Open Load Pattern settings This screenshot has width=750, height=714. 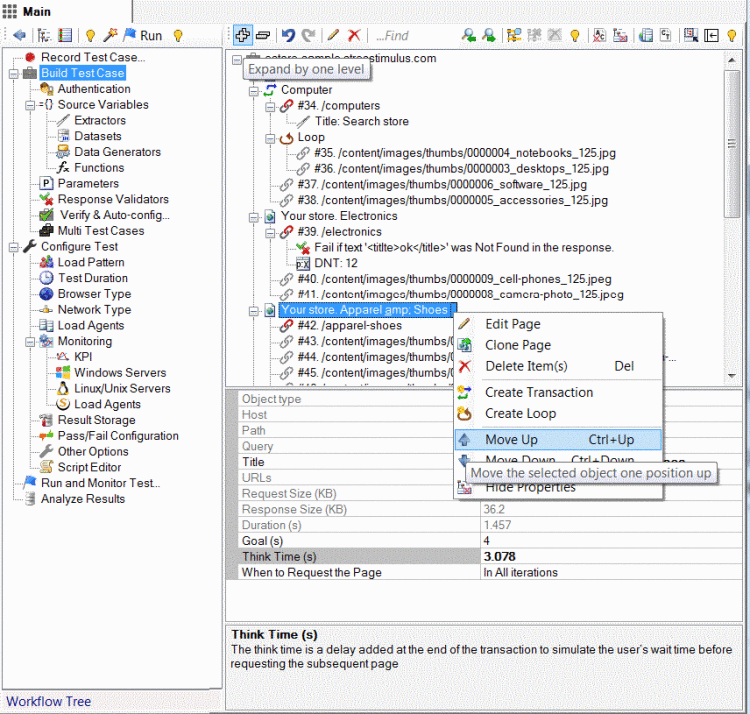coord(91,262)
